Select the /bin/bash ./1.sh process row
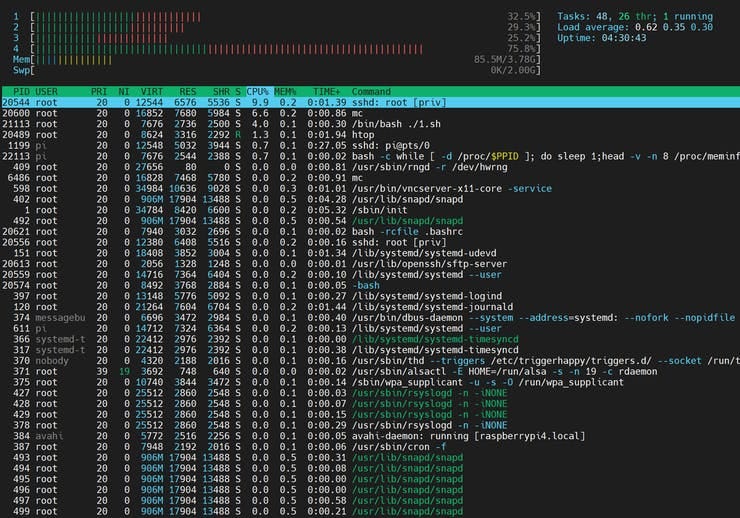Viewport: 740px width, 518px height. tap(370, 124)
